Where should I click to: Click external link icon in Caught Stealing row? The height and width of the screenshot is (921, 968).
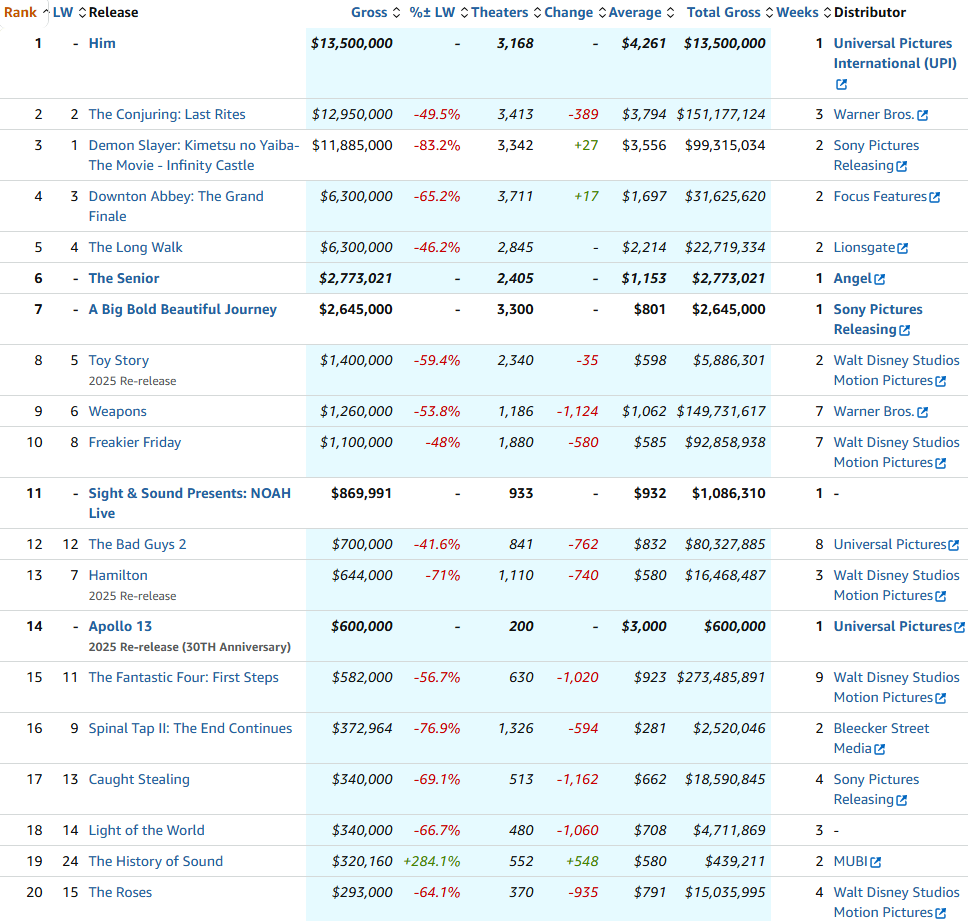tap(901, 801)
